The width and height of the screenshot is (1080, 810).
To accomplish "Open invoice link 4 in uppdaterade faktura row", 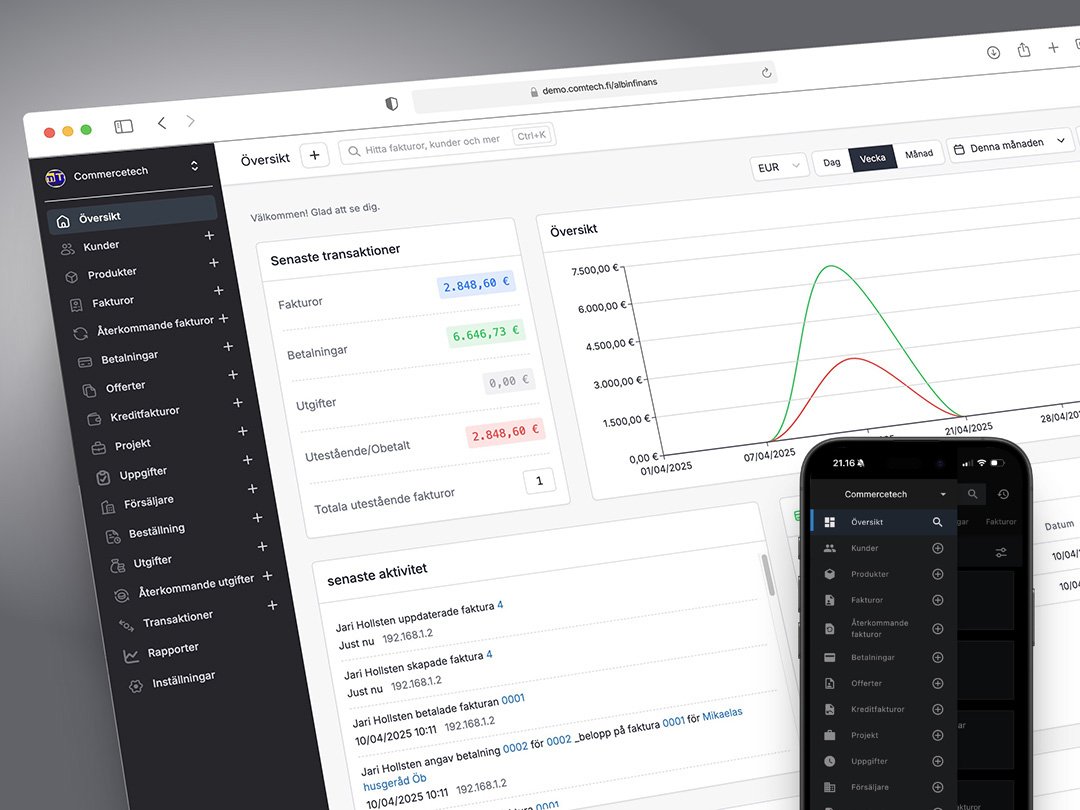I will [500, 604].
